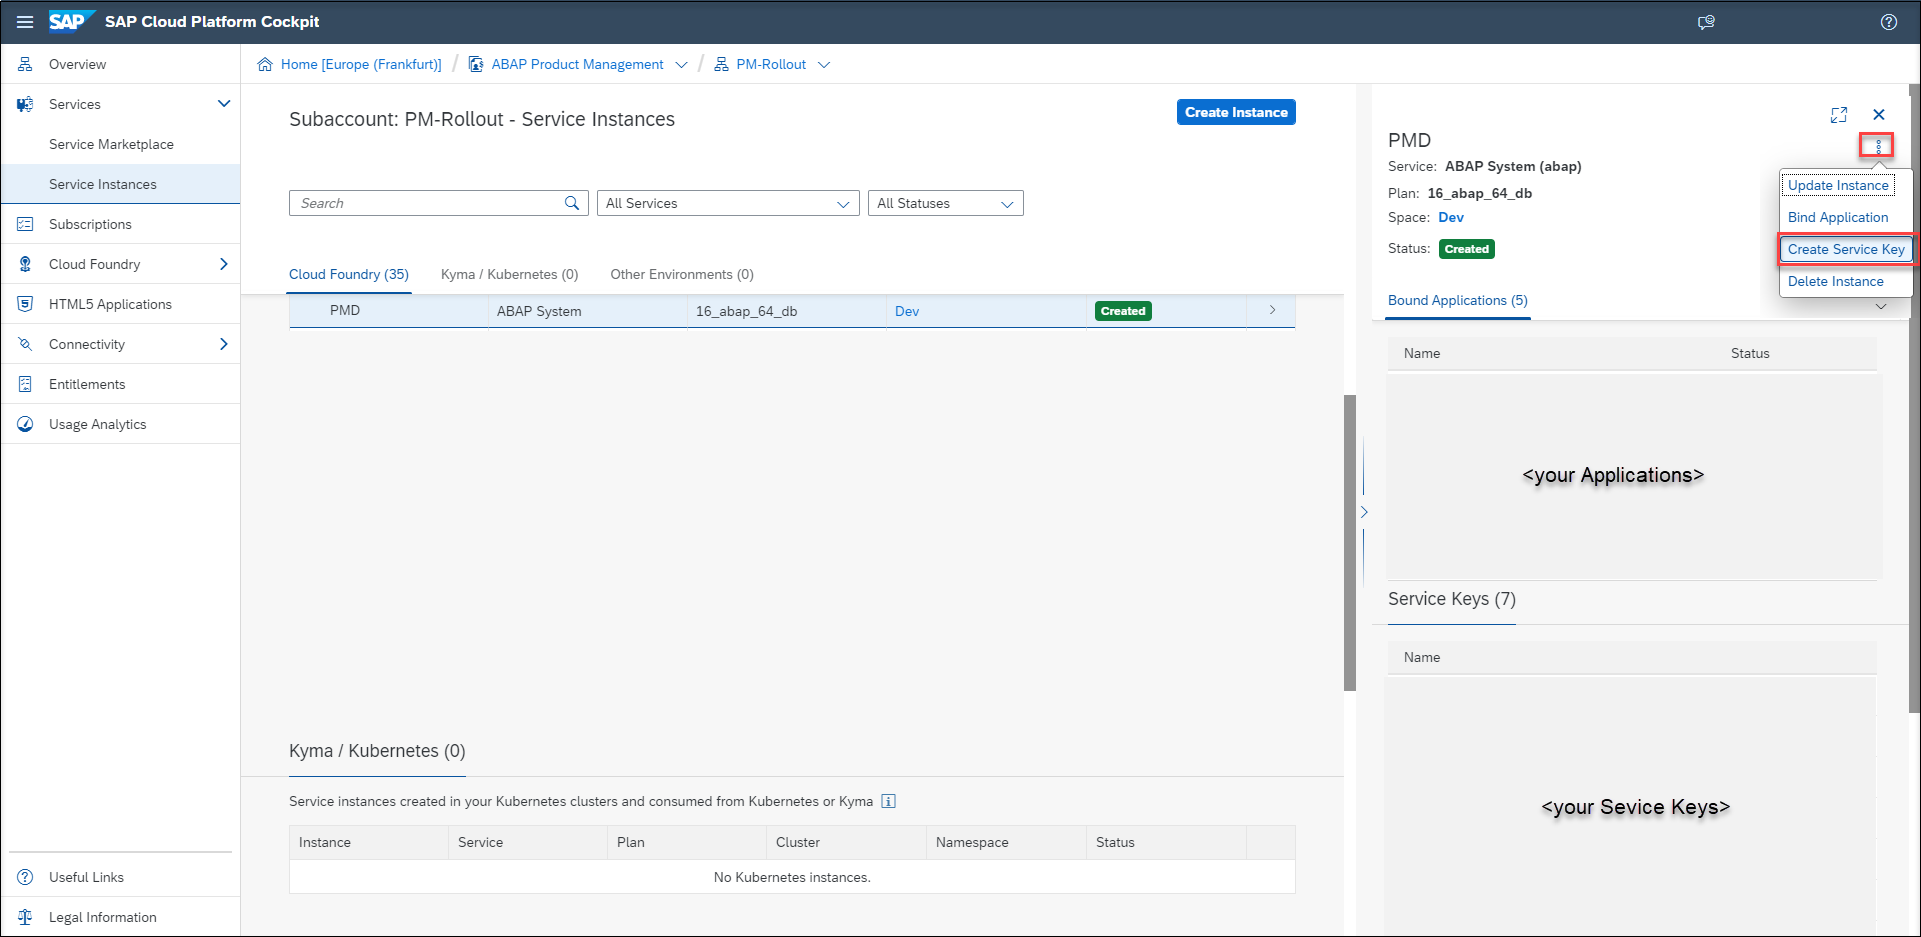Click the Create Instance button

1236,112
